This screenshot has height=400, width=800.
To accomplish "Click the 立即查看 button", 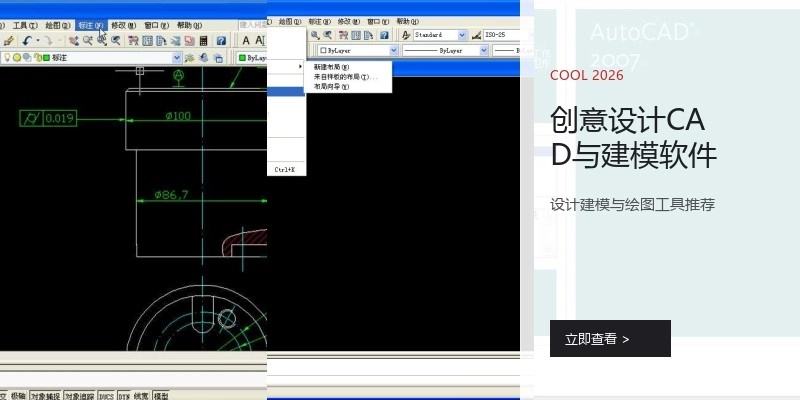I will click(610, 339).
